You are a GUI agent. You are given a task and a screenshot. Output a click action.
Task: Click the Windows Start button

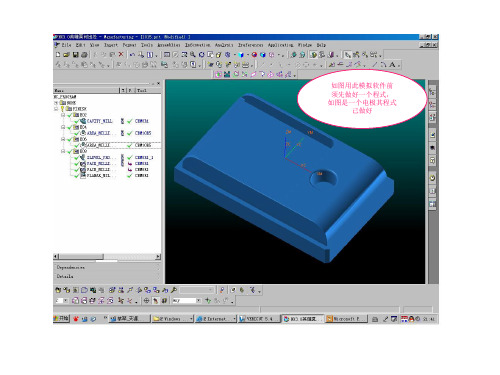(61, 319)
